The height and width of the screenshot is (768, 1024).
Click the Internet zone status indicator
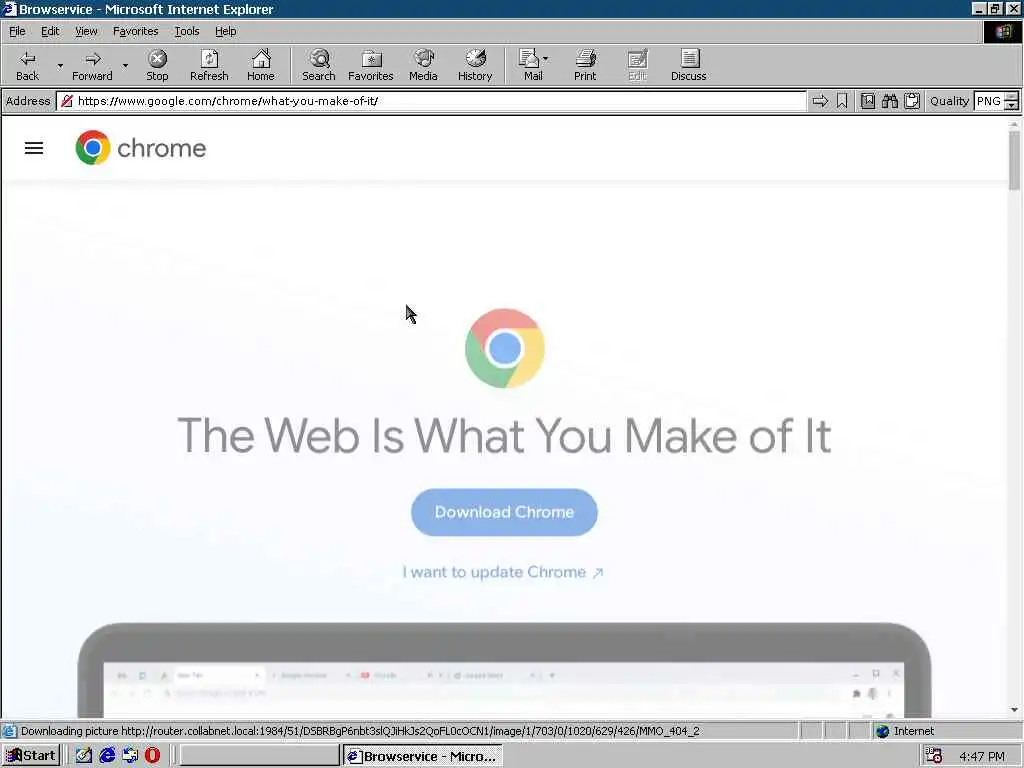905,731
